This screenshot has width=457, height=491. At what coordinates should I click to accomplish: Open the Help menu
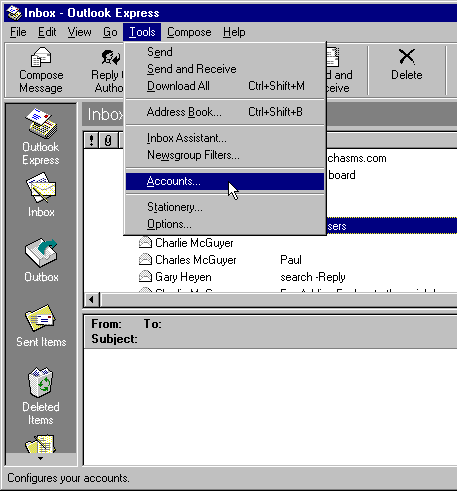pyautogui.click(x=234, y=32)
